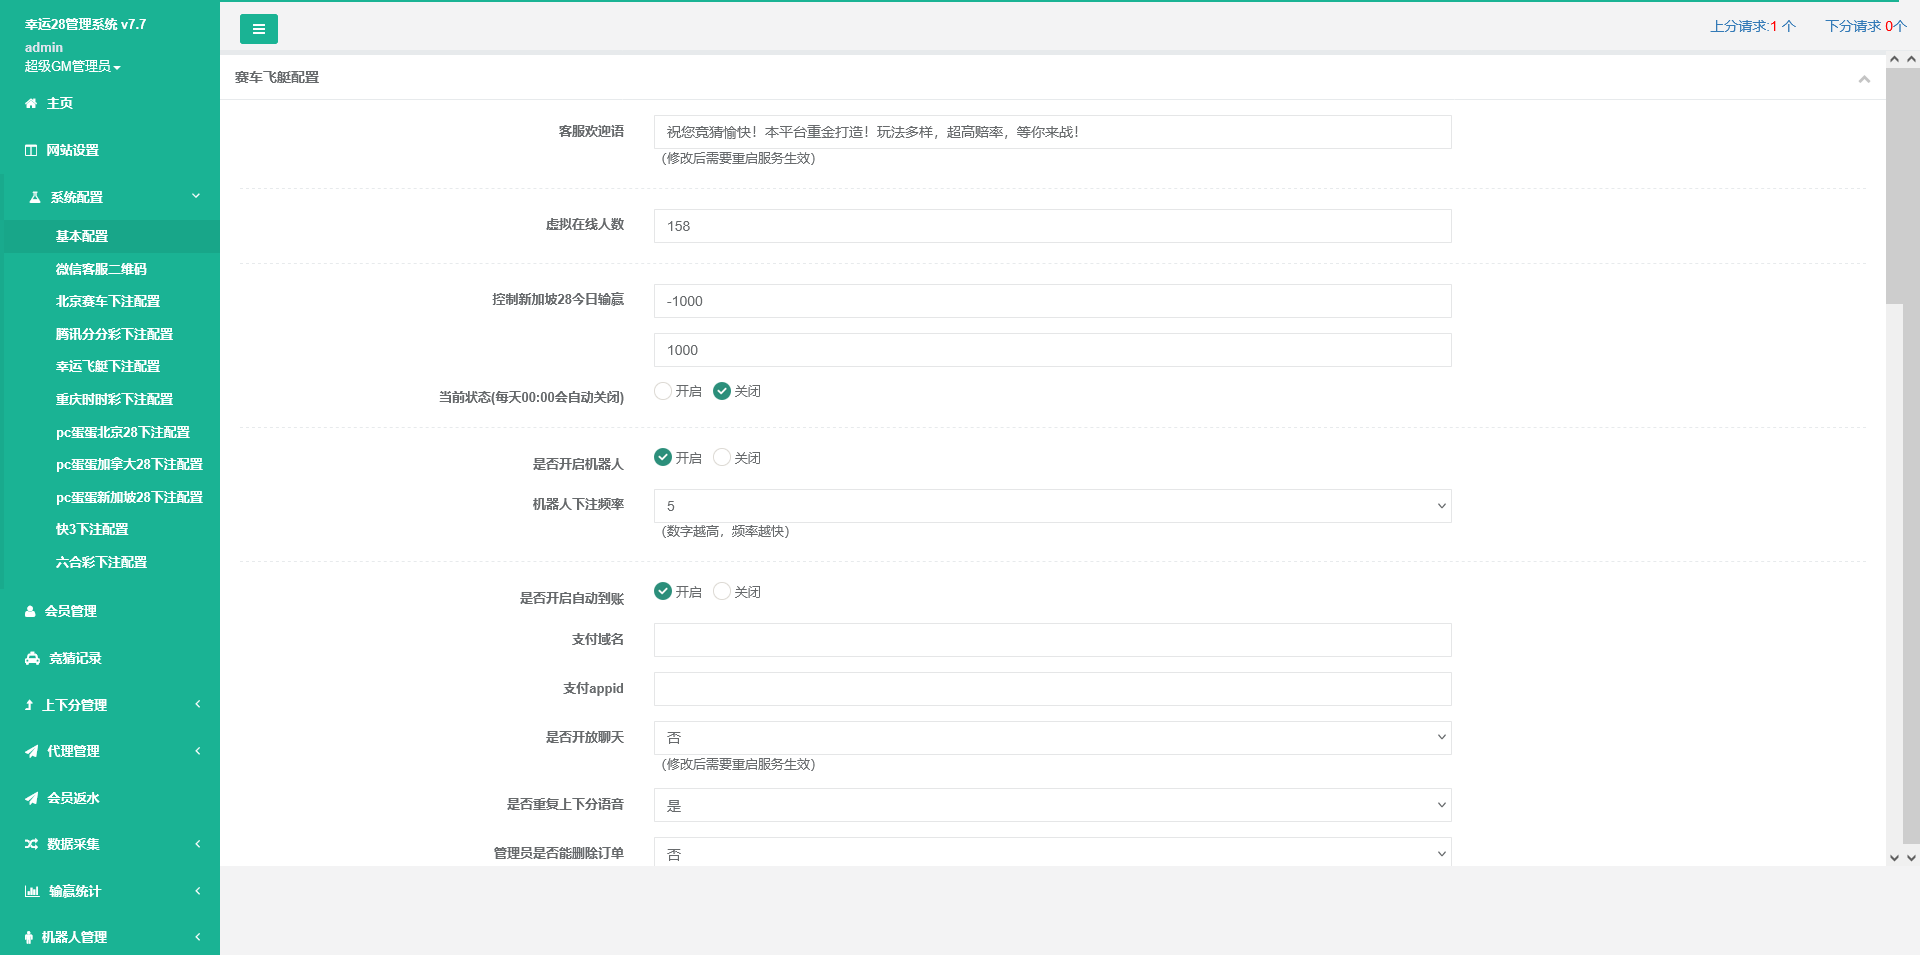Open the 超级GM管理员 user dropdown
This screenshot has width=1920, height=955.
click(73, 66)
